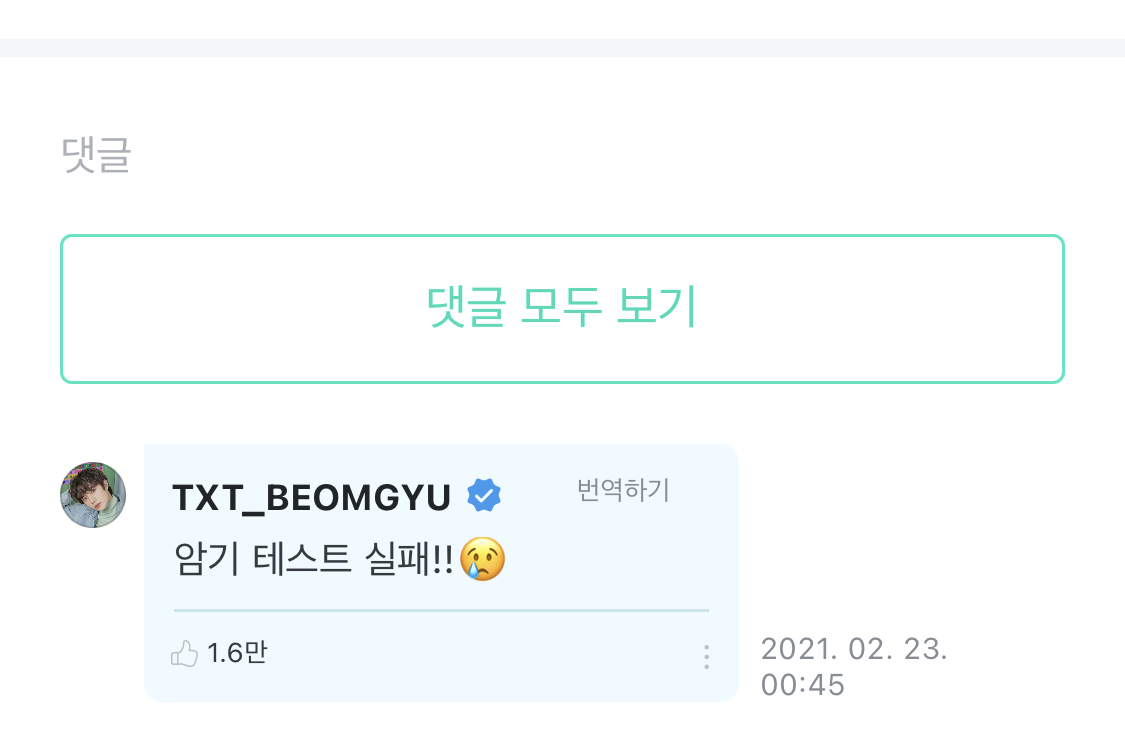The image size is (1125, 735).
Task: Open the TXT_BEOMGYU username
Action: tap(311, 497)
